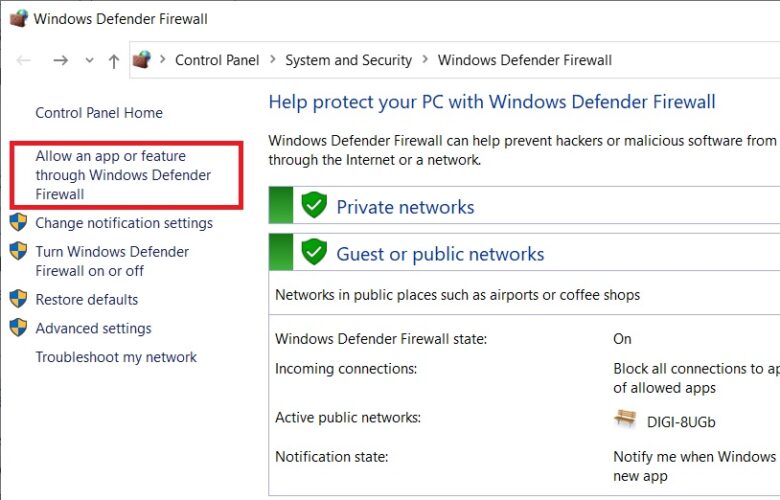The height and width of the screenshot is (500, 780).
Task: Click the firewall icon in address bar
Action: tap(142, 60)
